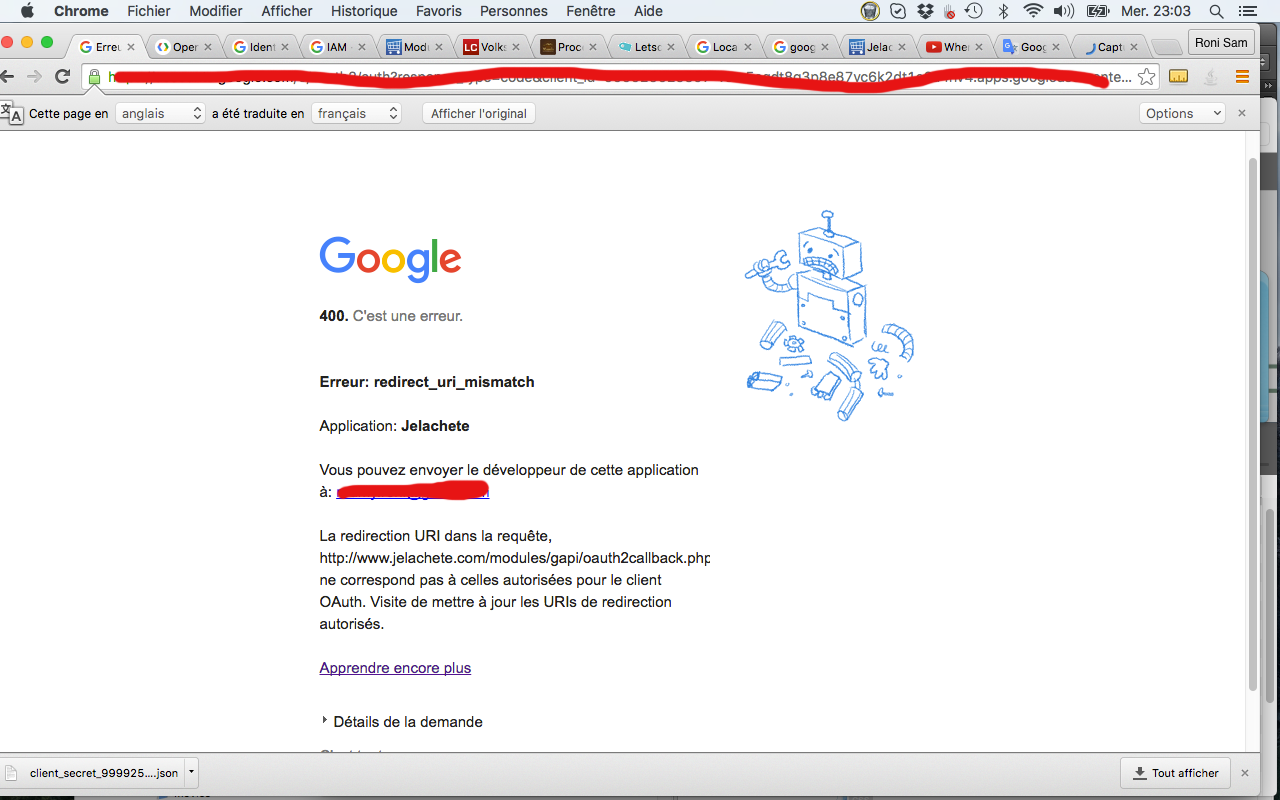Close the Erreur tab
Viewport: 1280px width, 800px height.
[130, 47]
